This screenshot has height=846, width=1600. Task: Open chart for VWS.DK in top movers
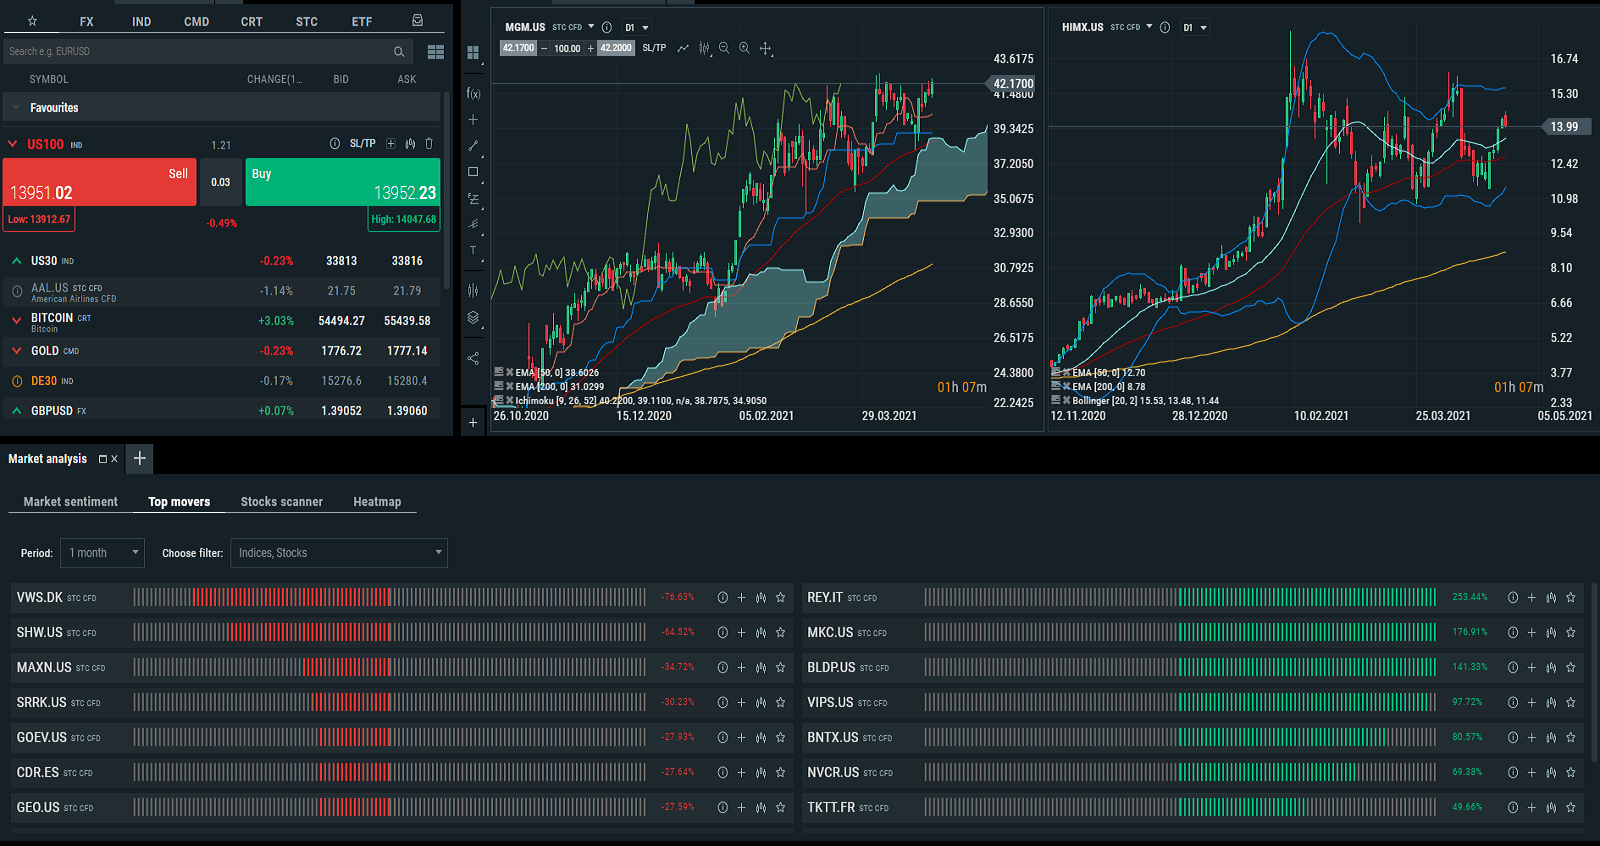(x=761, y=598)
